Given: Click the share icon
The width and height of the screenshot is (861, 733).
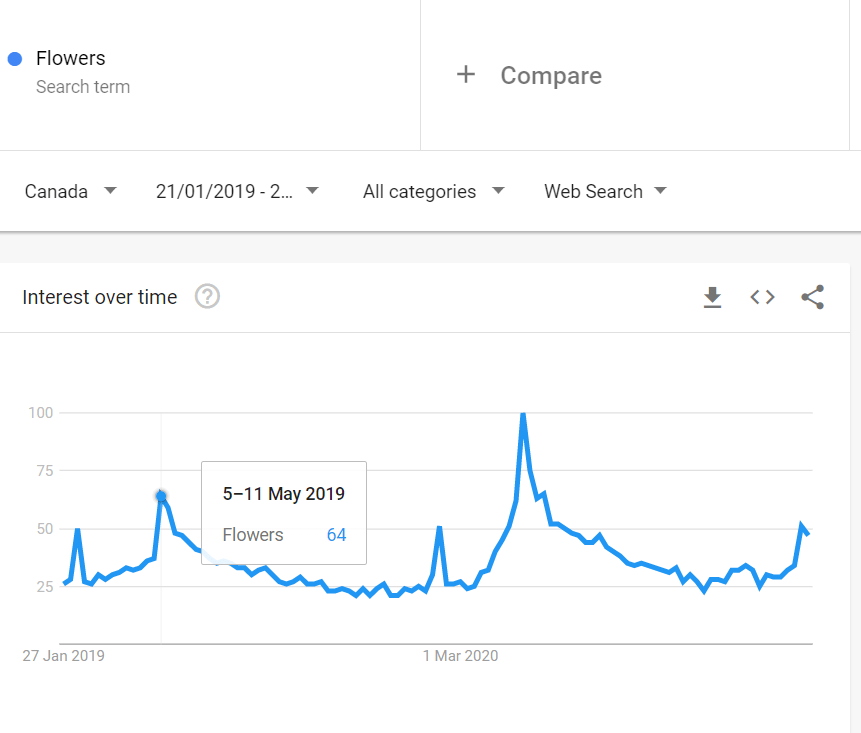Looking at the screenshot, I should [813, 297].
